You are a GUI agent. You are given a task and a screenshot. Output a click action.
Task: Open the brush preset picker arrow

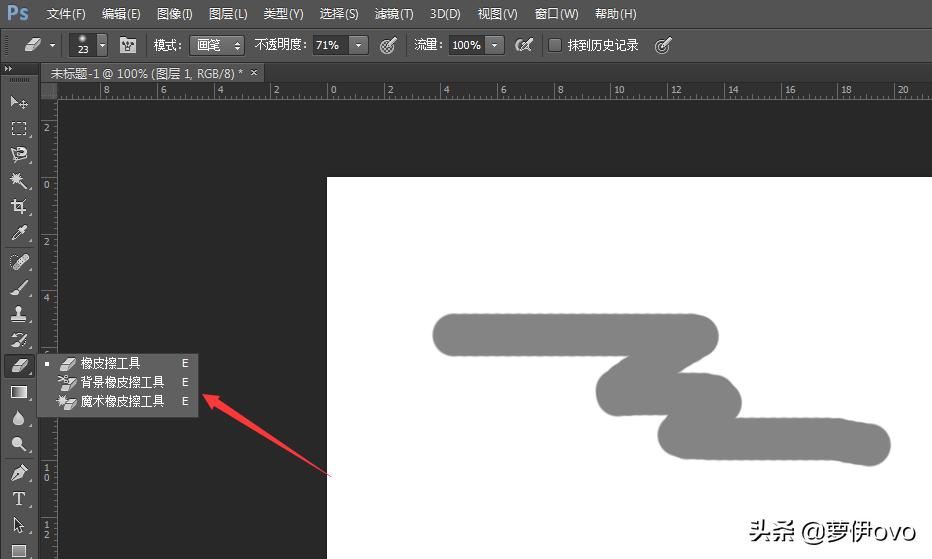point(102,46)
